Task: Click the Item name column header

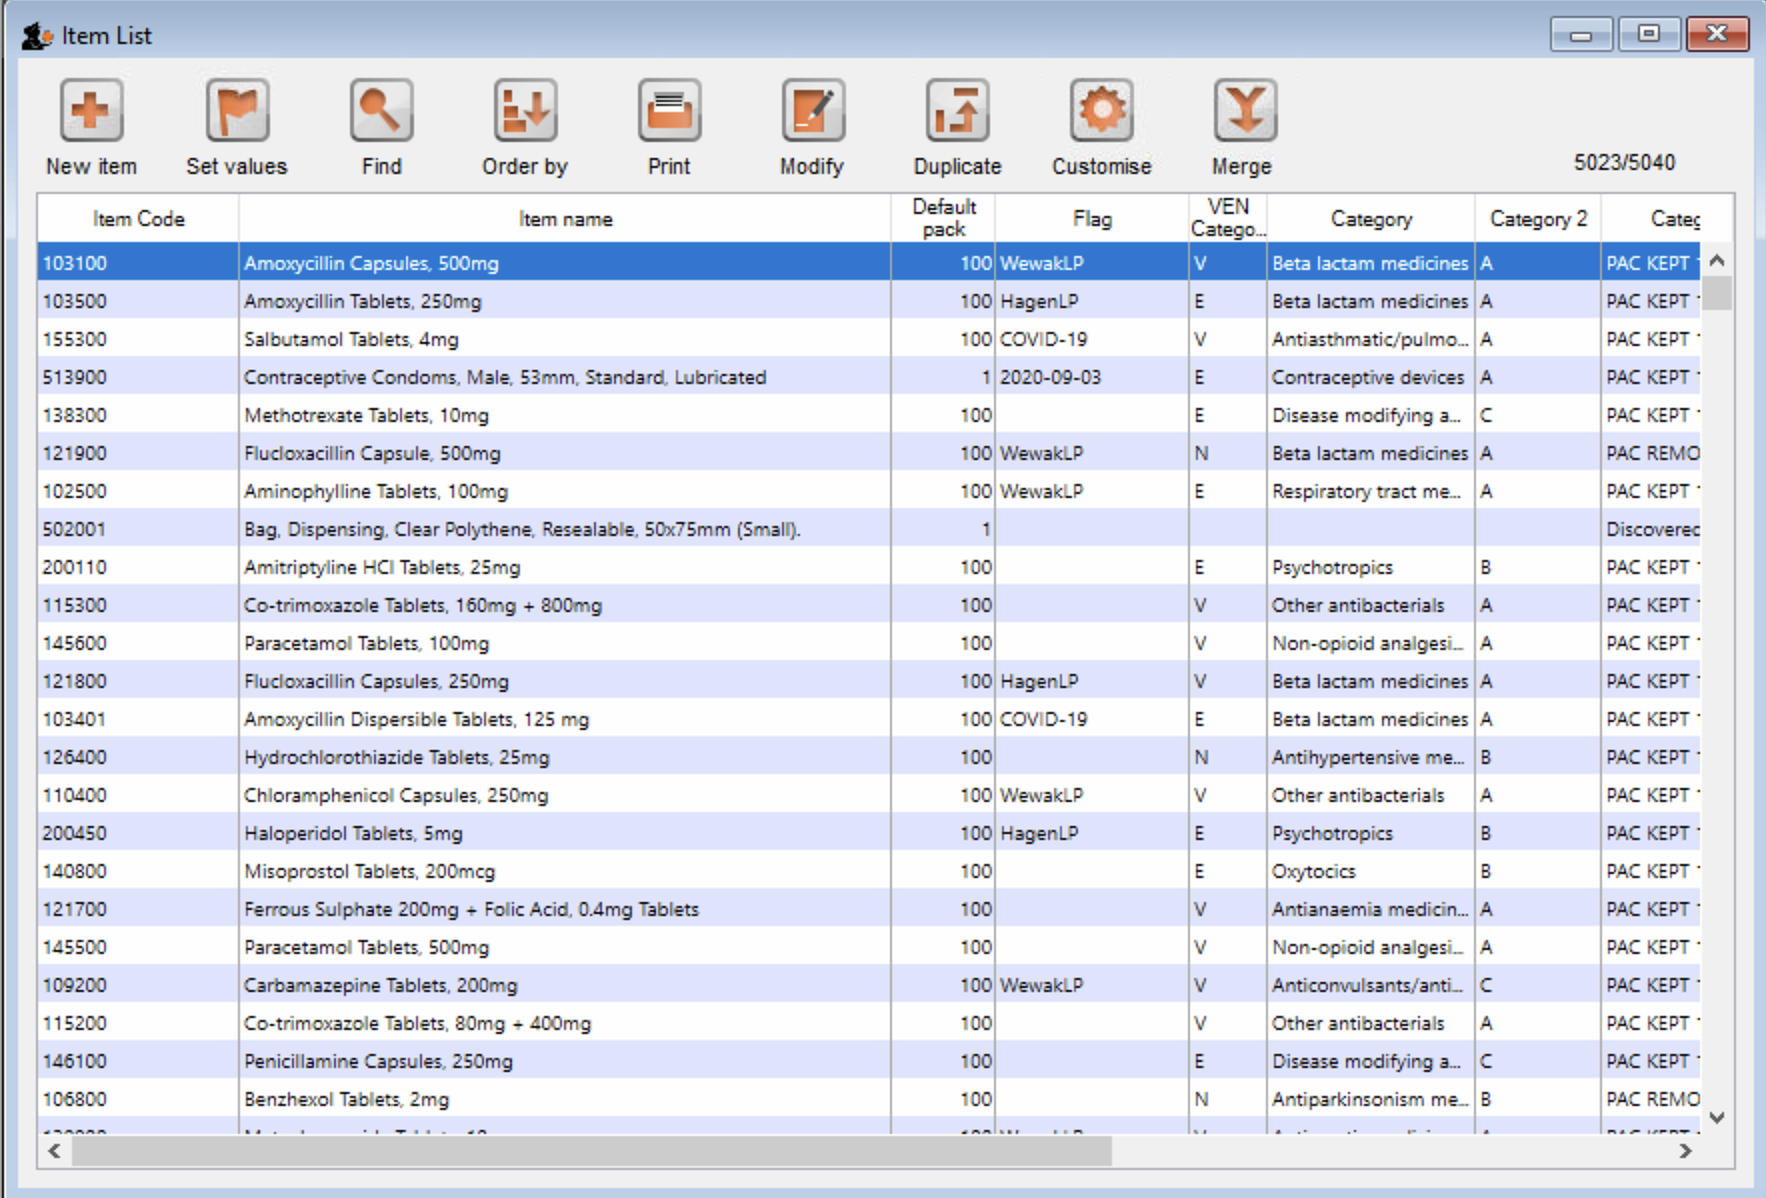Action: (565, 219)
